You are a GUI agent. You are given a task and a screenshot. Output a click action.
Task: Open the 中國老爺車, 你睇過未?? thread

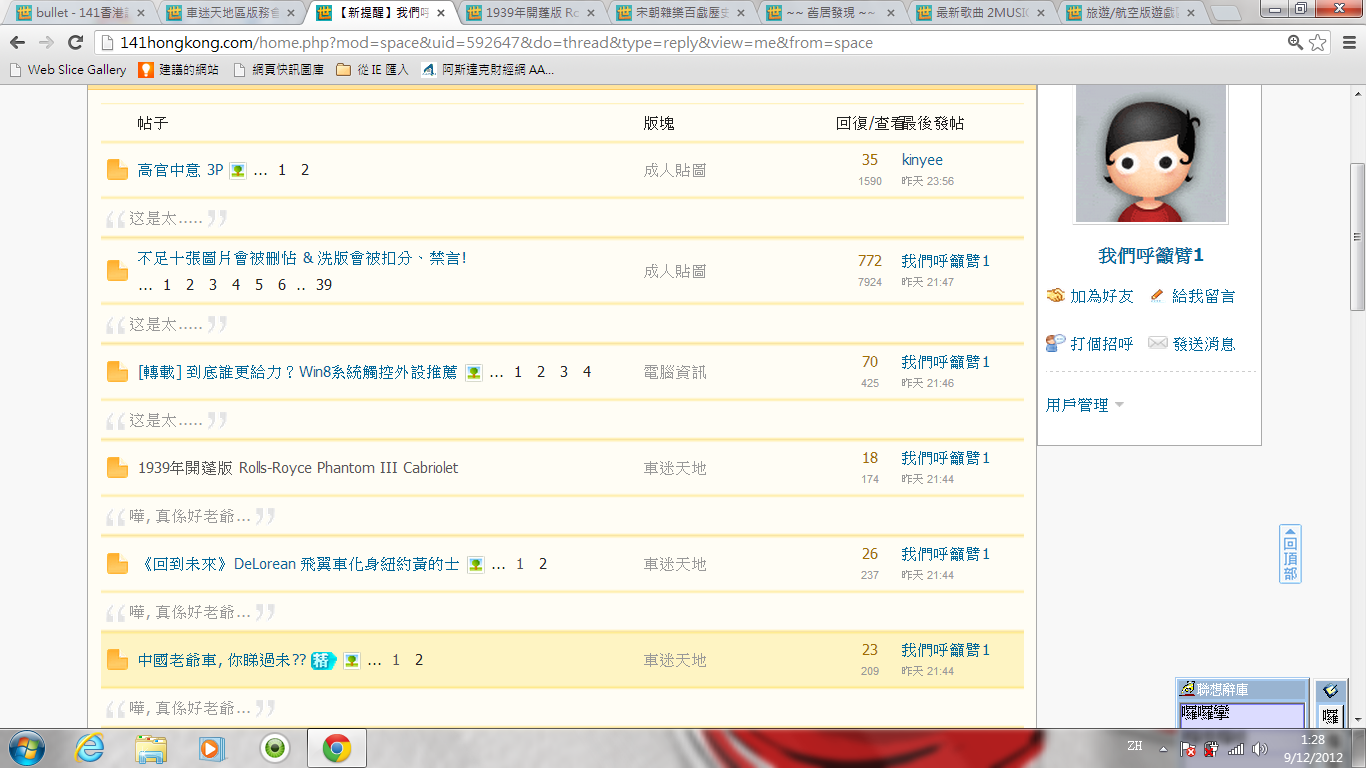click(221, 660)
